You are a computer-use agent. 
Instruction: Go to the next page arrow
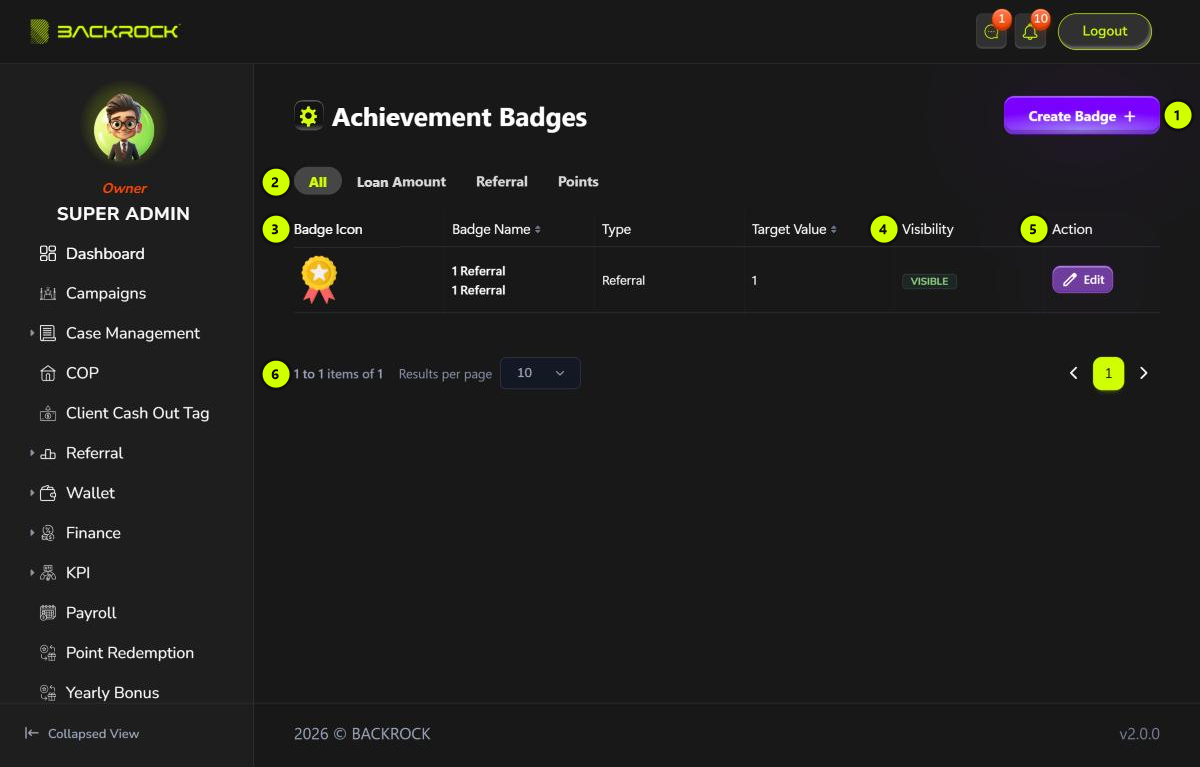point(1144,373)
